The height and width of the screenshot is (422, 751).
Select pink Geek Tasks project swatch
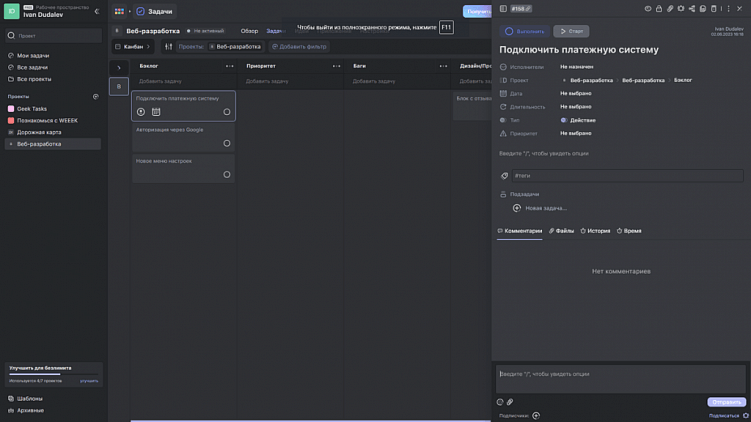[x=11, y=109]
